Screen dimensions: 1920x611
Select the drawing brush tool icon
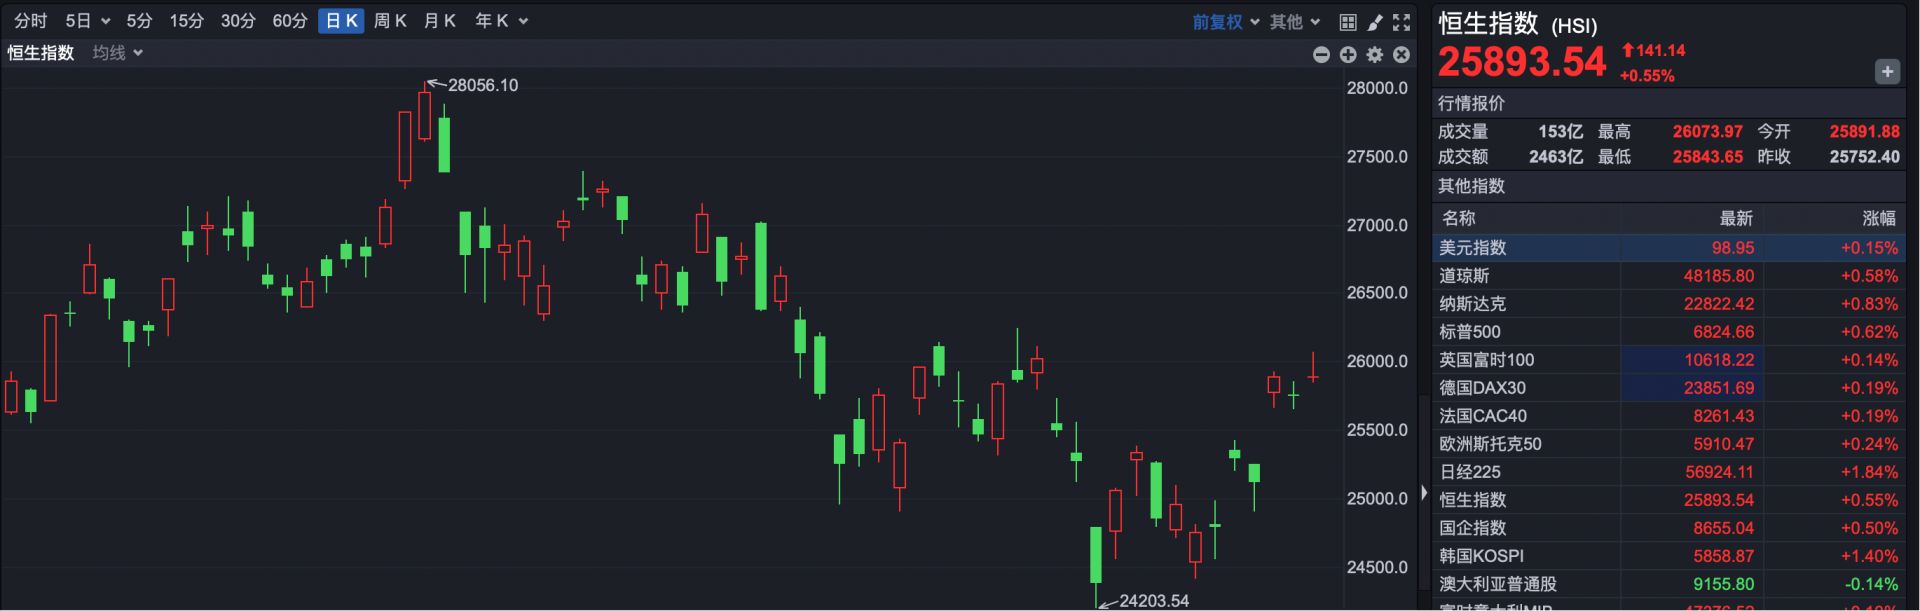click(1375, 22)
